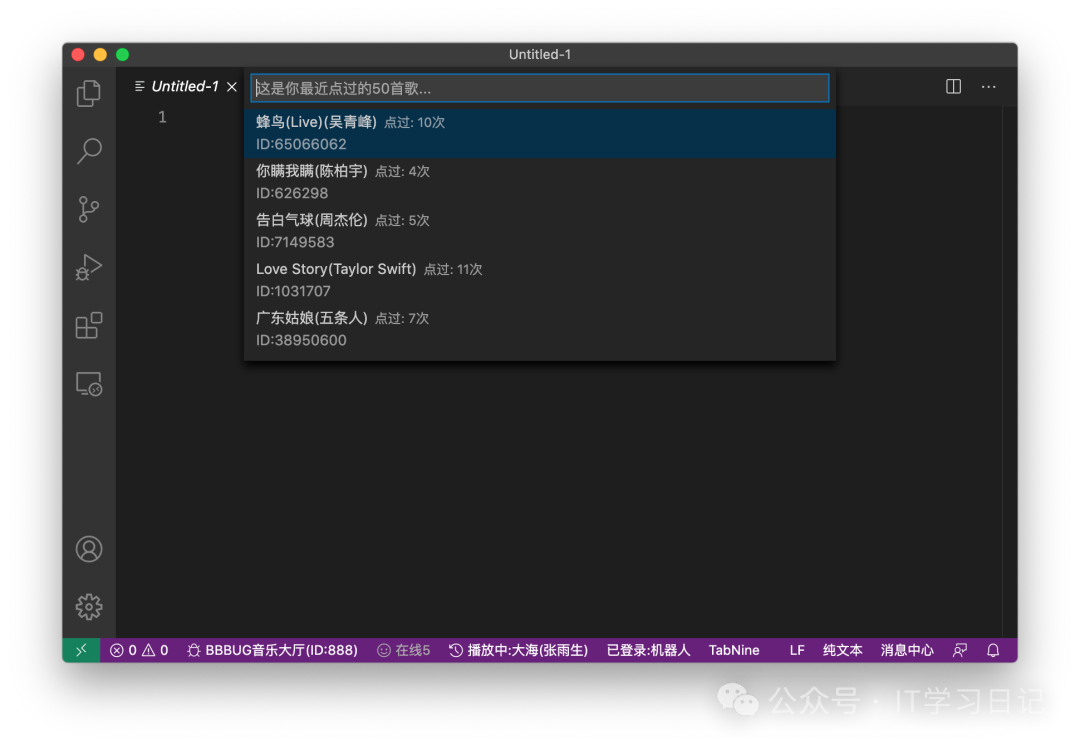Open the Accounts icon
The width and height of the screenshot is (1080, 745).
coord(89,549)
